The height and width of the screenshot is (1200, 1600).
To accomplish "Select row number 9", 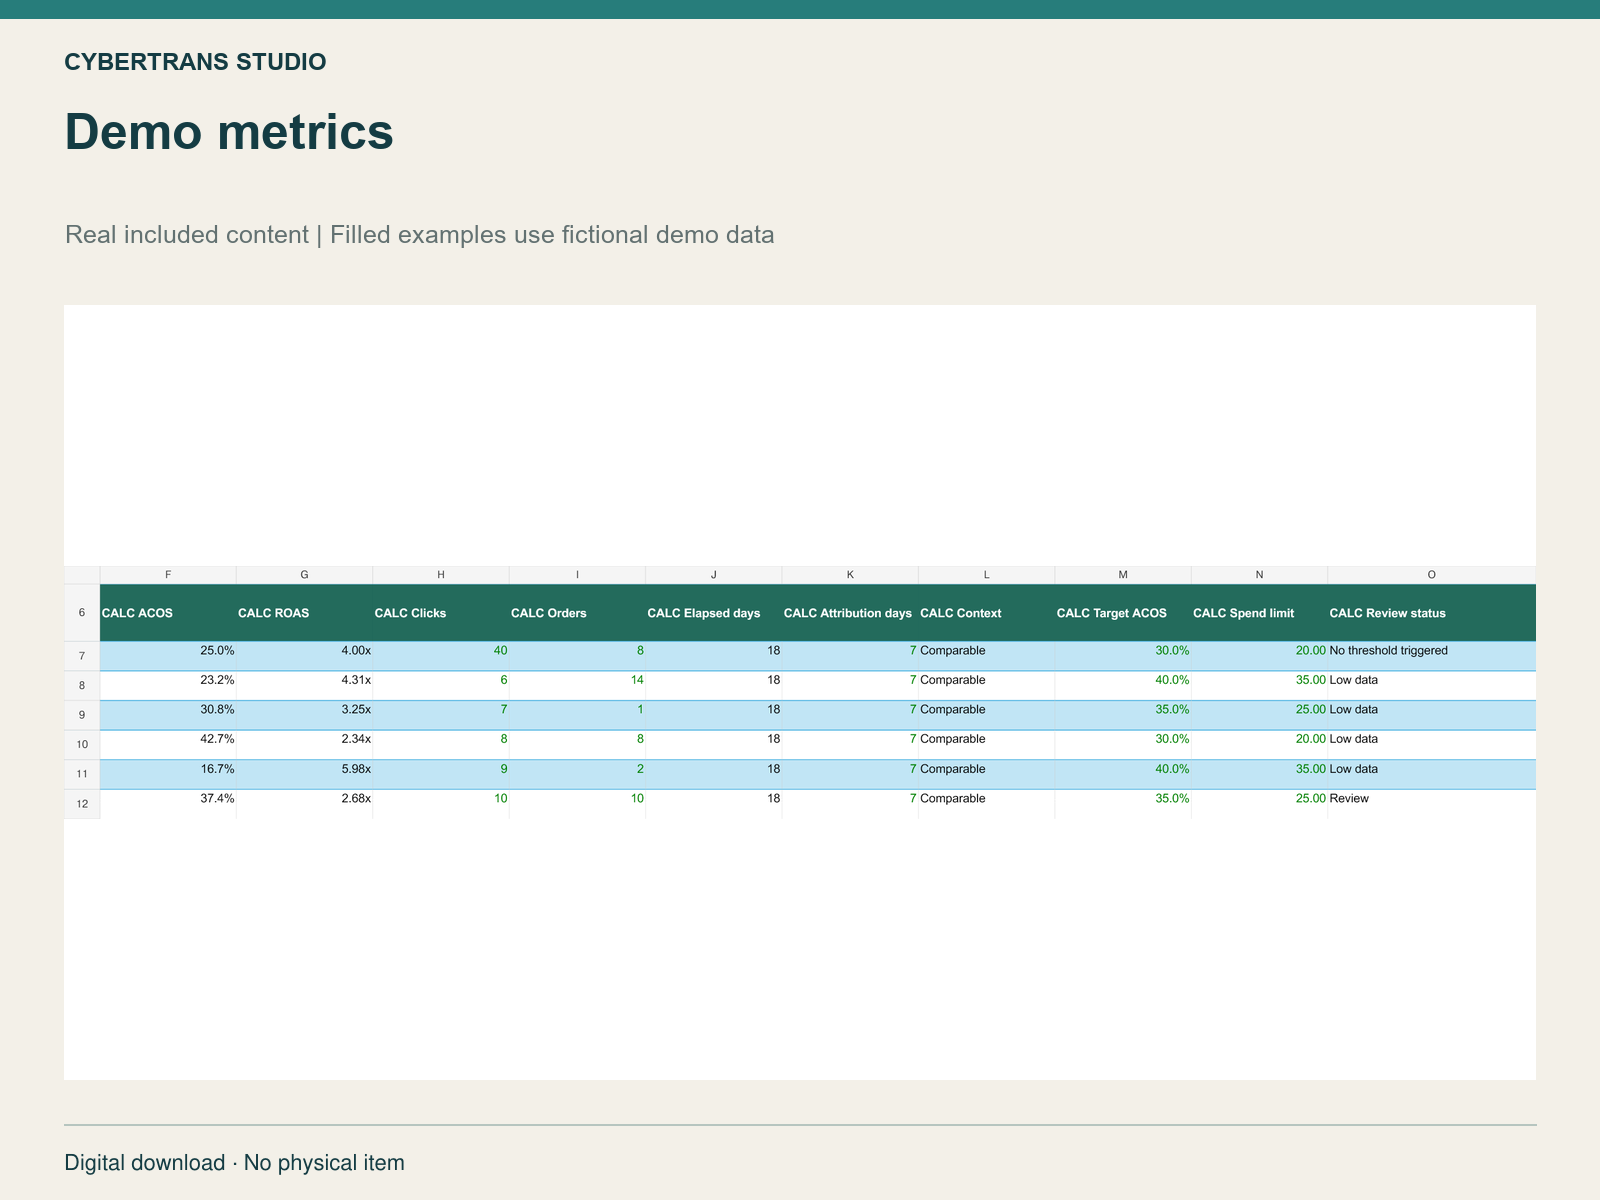I will click(x=82, y=715).
